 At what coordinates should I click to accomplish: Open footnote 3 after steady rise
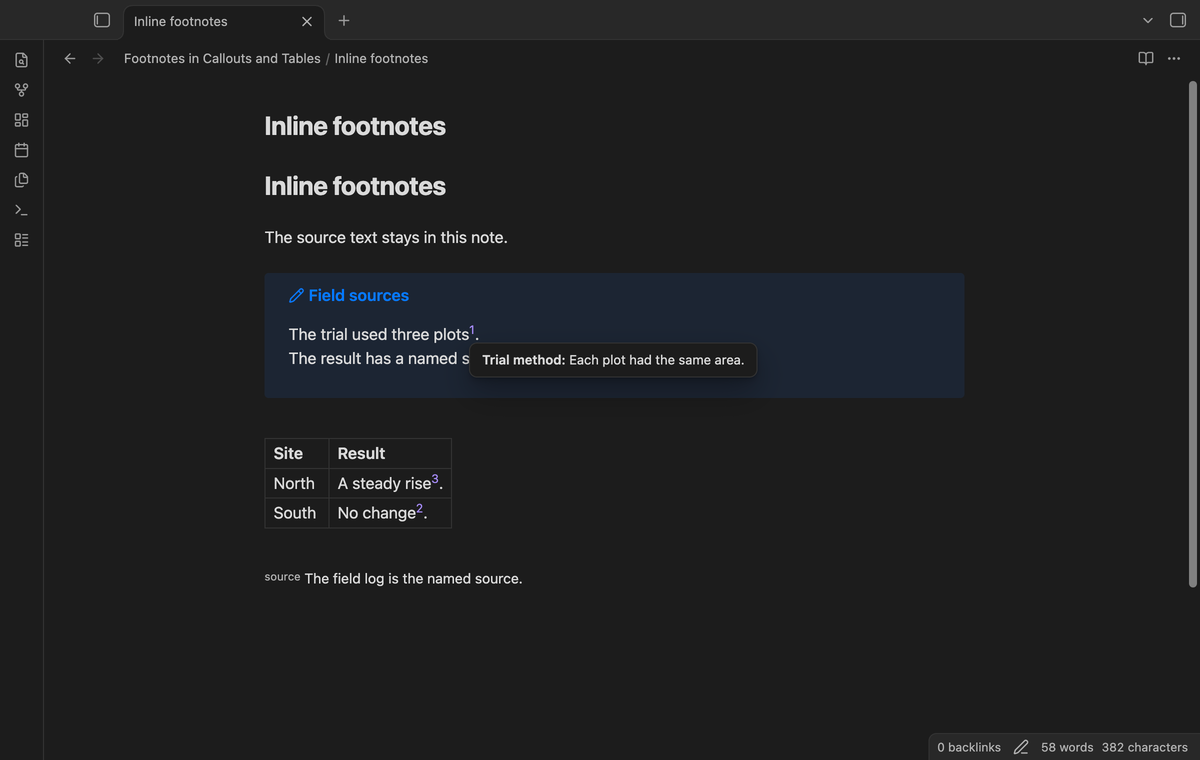point(435,479)
